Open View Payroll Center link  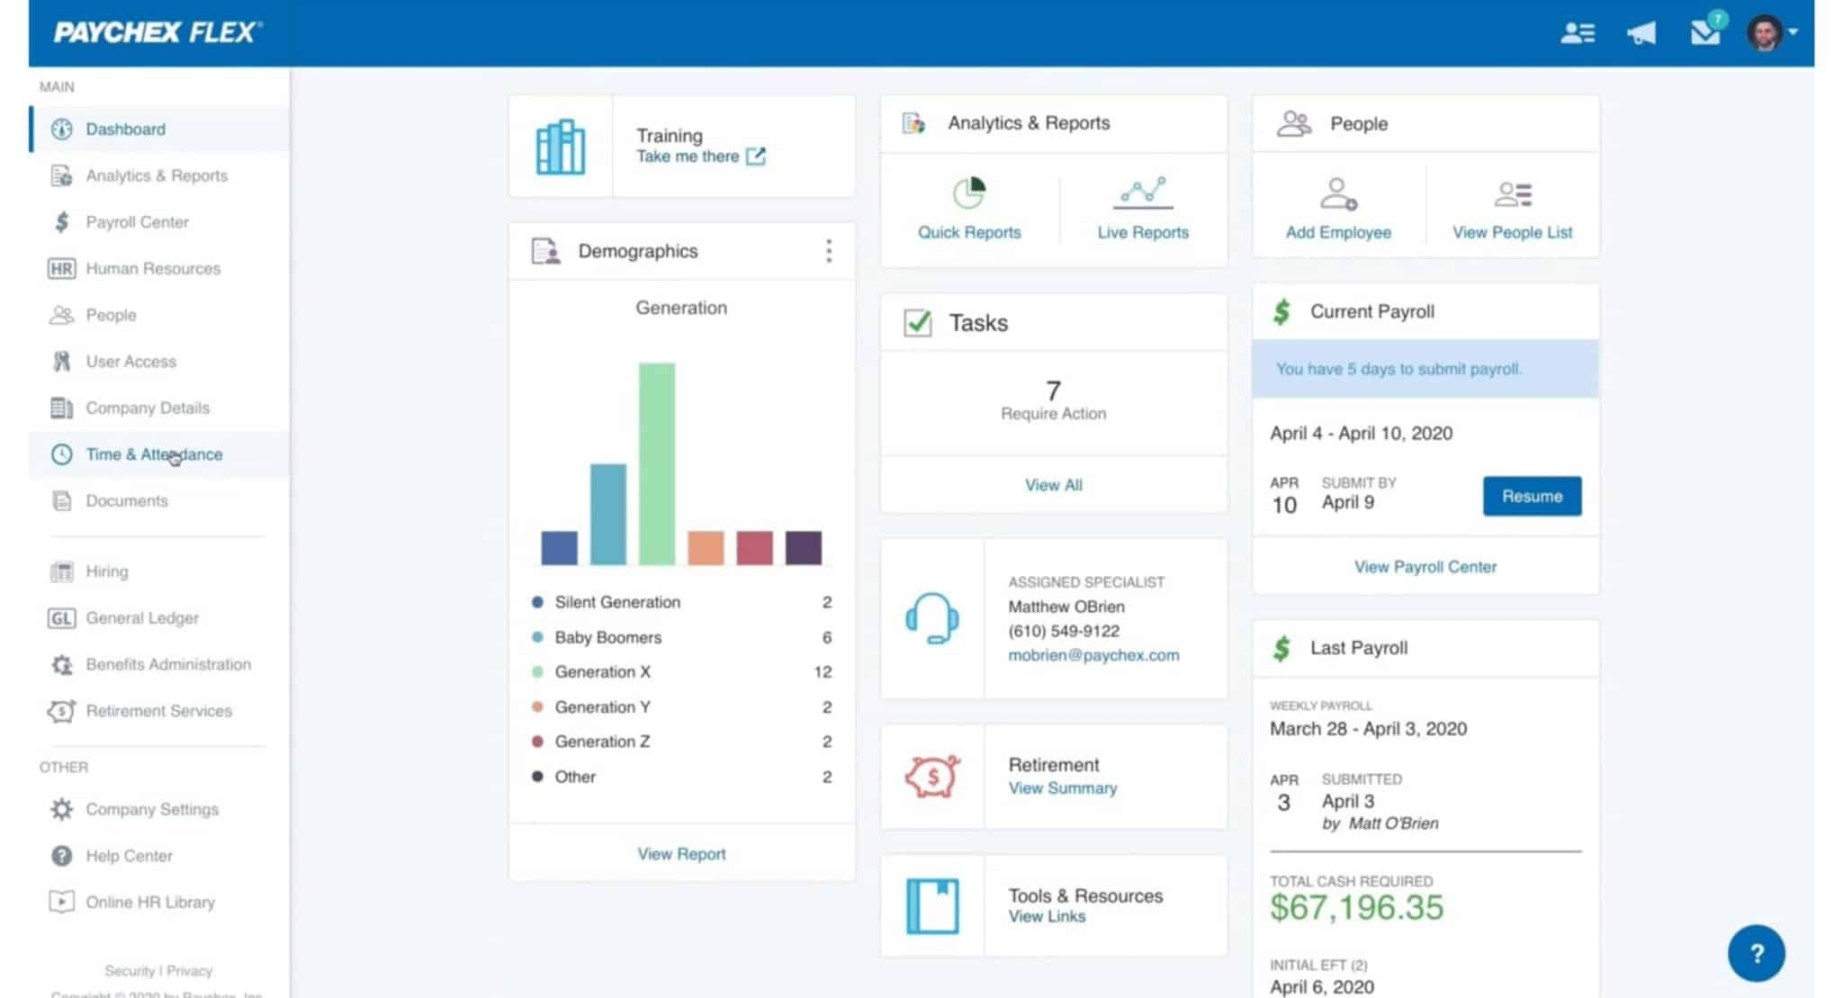click(x=1424, y=566)
